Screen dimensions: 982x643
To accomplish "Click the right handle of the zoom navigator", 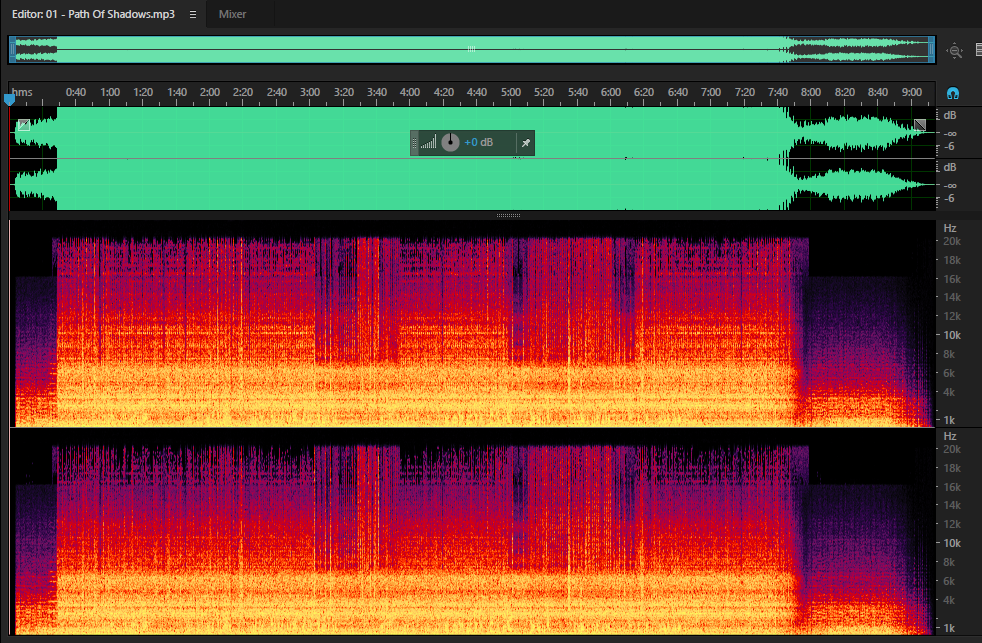I will point(932,49).
